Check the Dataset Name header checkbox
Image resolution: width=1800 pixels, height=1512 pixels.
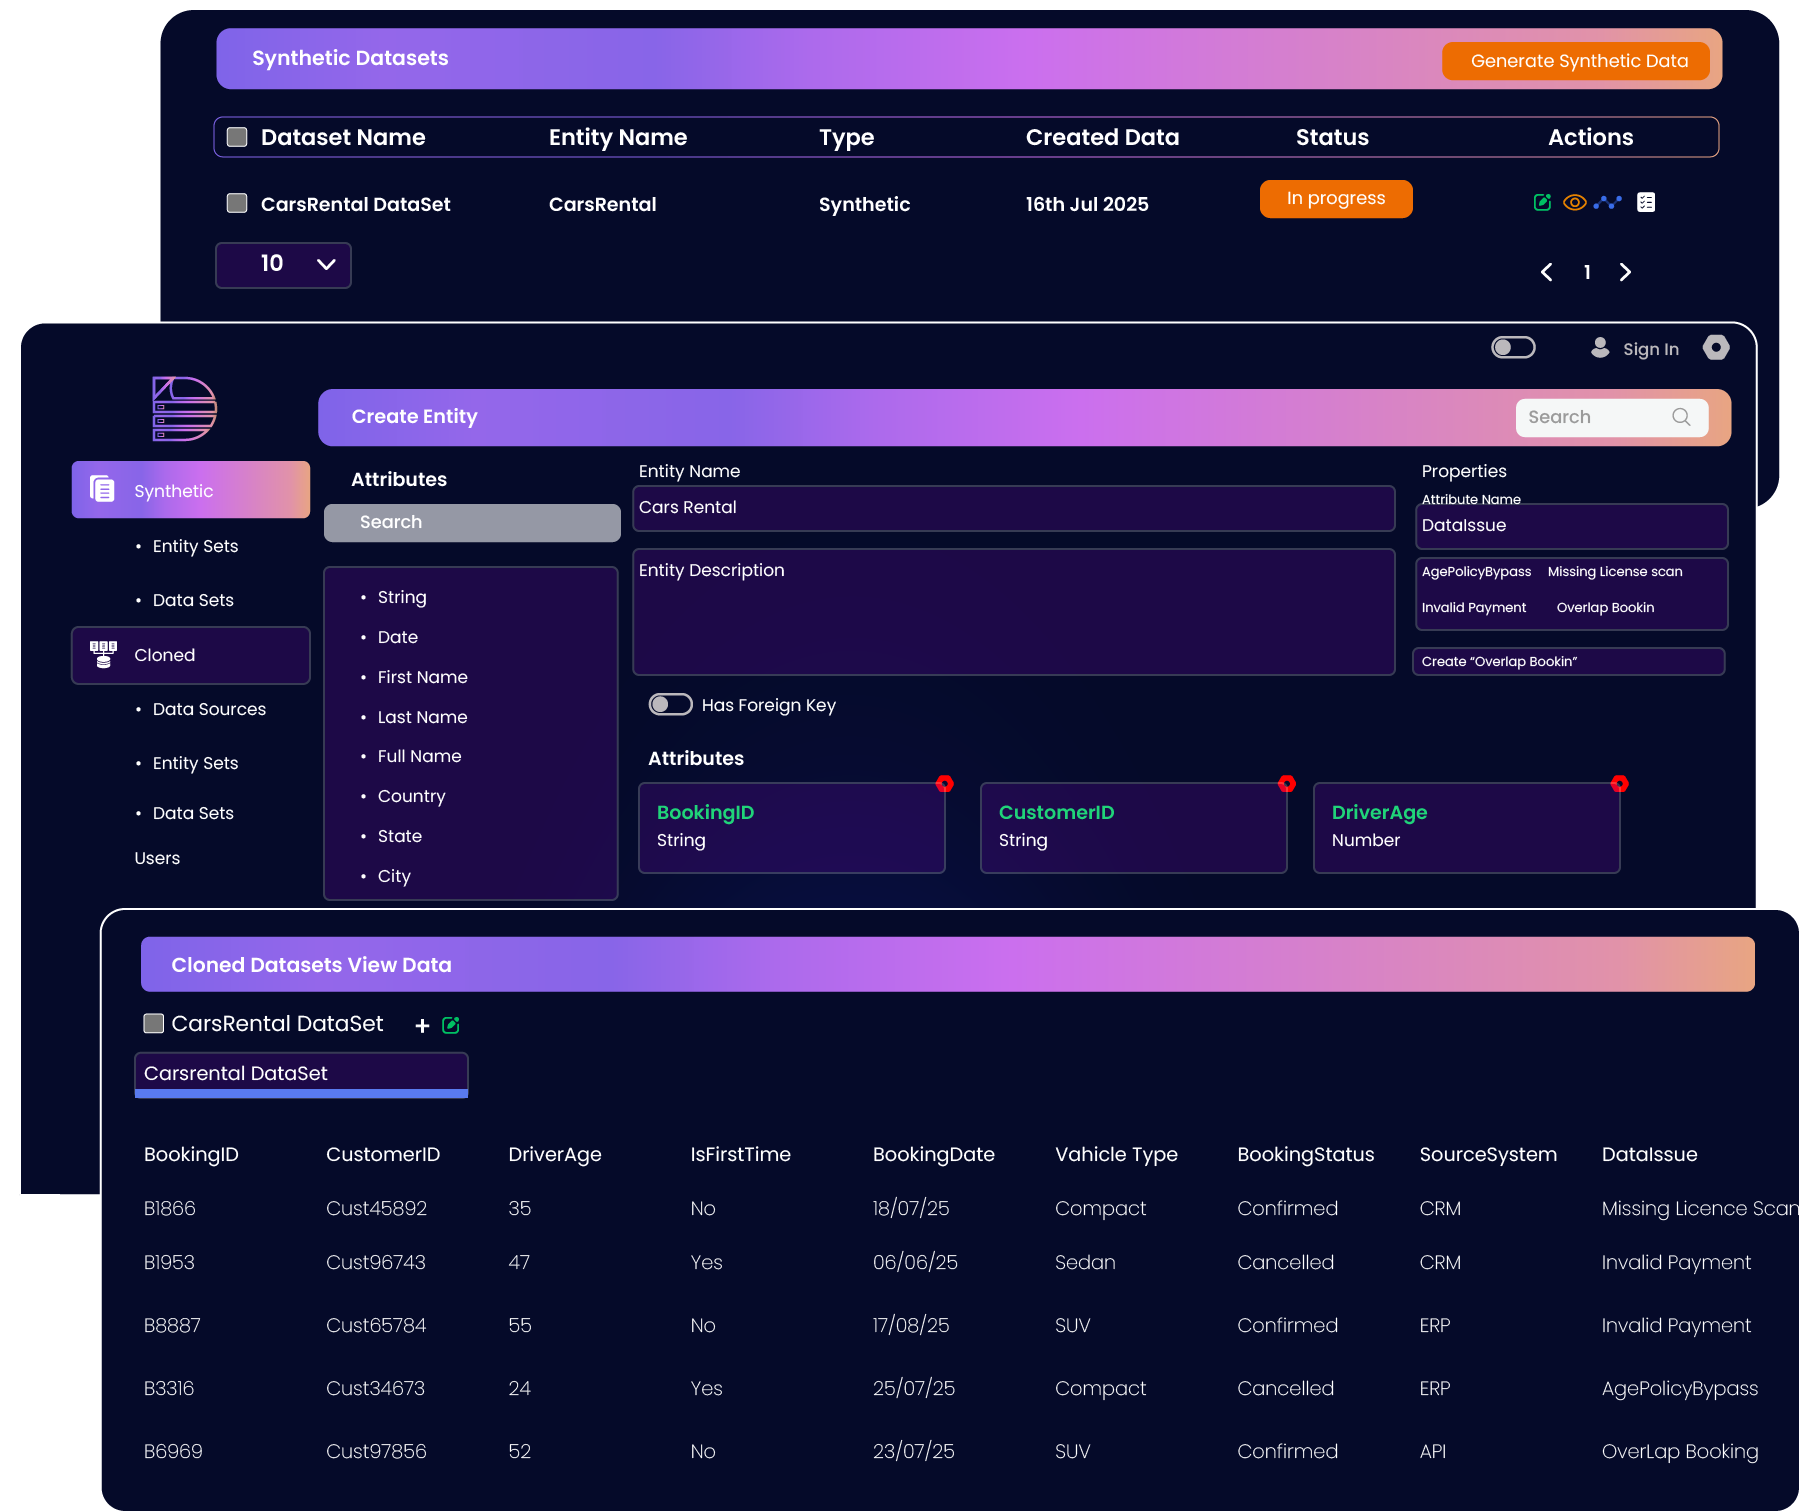237,137
